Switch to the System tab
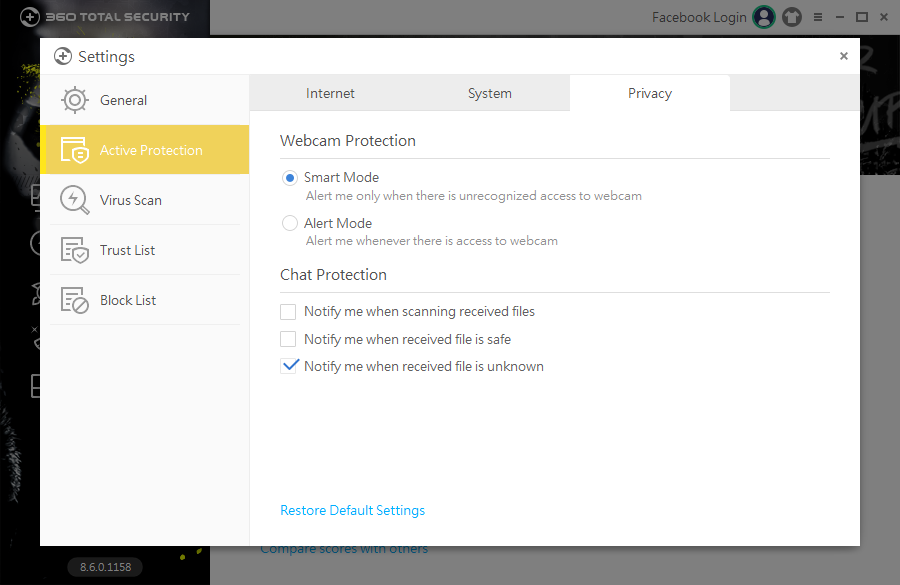This screenshot has height=585, width=900. tap(490, 93)
